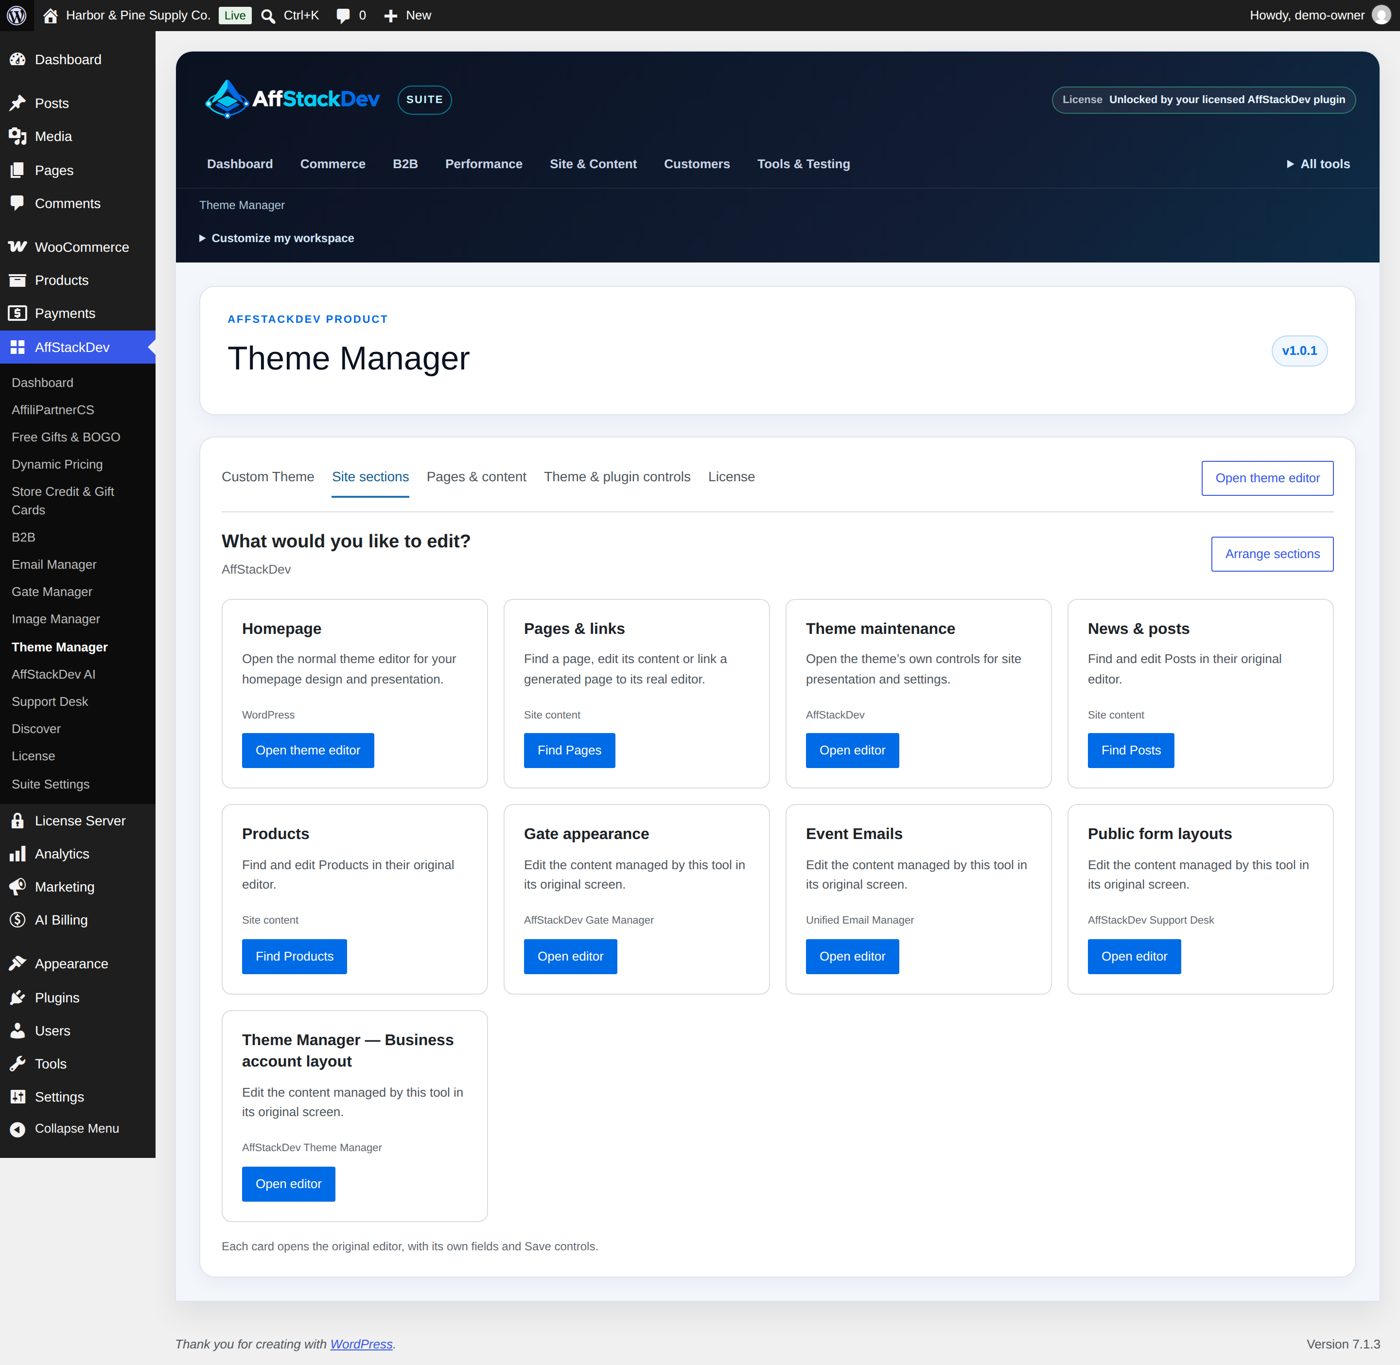
Task: Click the Users person icon in the sidebar
Action: point(17,1031)
